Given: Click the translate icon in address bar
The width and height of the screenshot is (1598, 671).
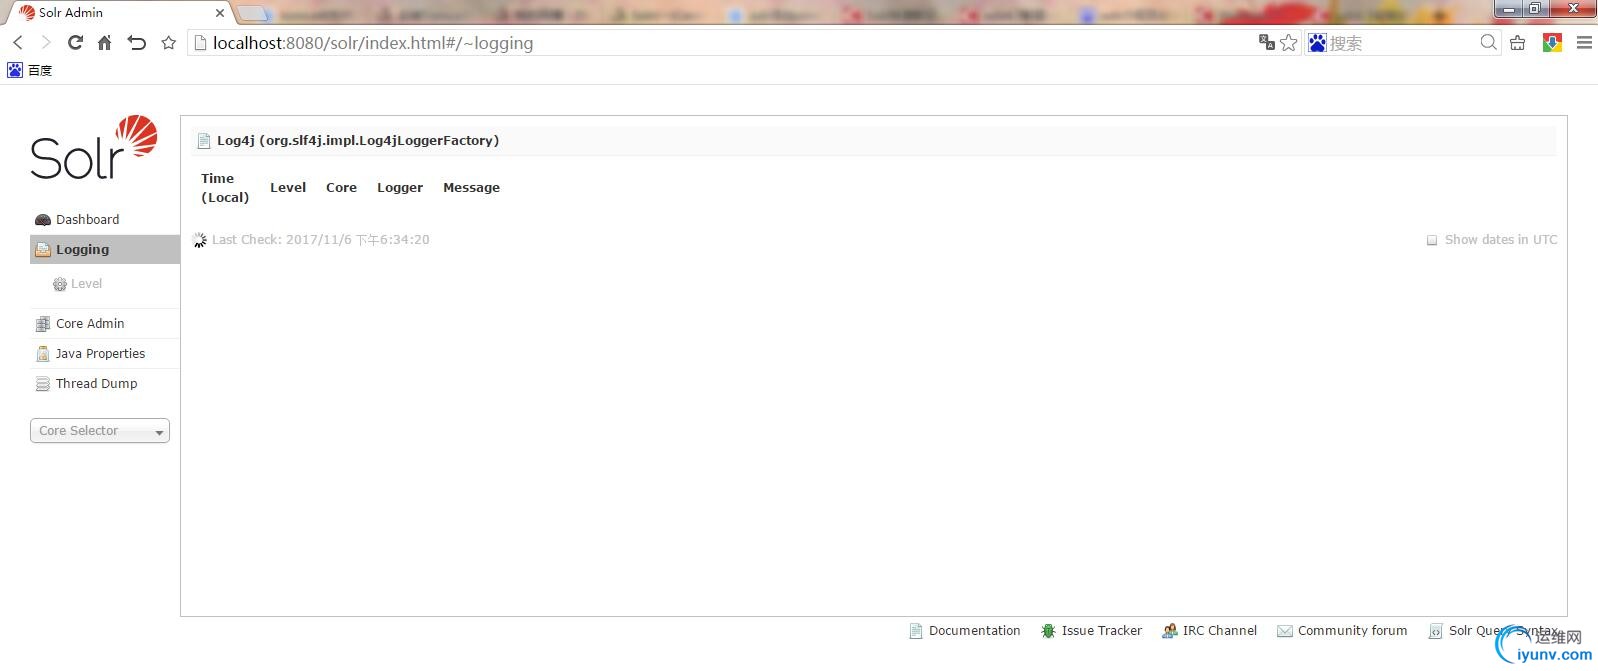Looking at the screenshot, I should point(1266,42).
